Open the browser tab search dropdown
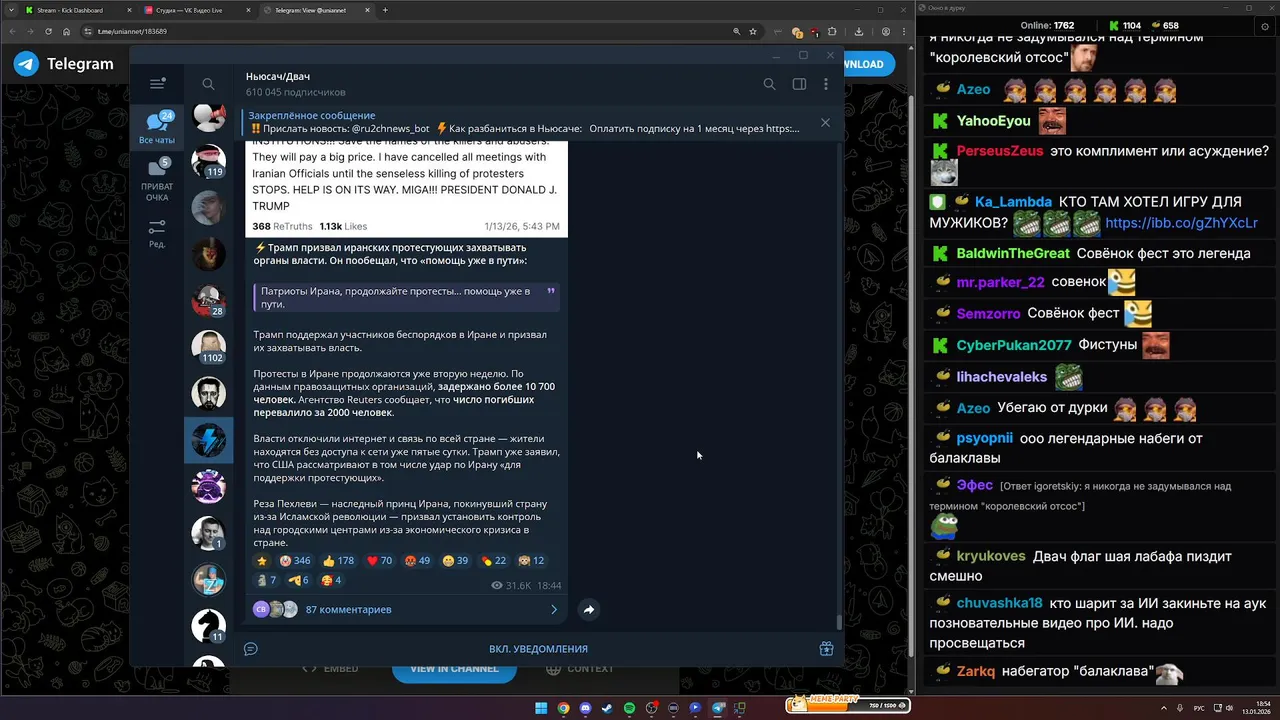 coord(11,10)
